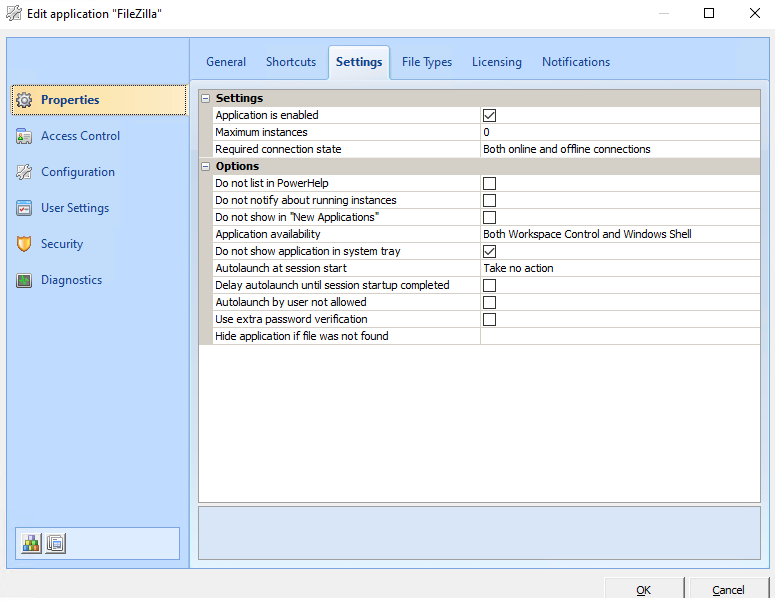Click the "Application availability" label
The image size is (775, 601).
(x=267, y=234)
